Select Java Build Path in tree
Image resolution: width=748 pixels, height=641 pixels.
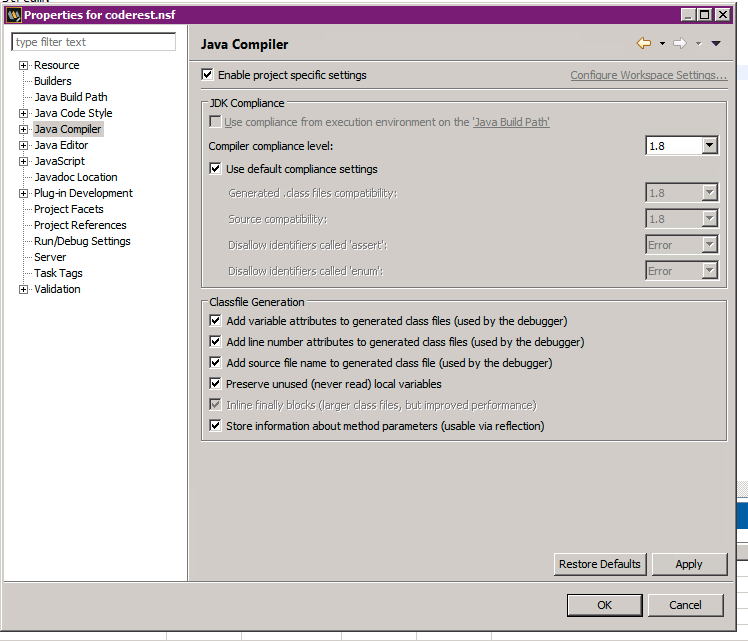[x=70, y=97]
